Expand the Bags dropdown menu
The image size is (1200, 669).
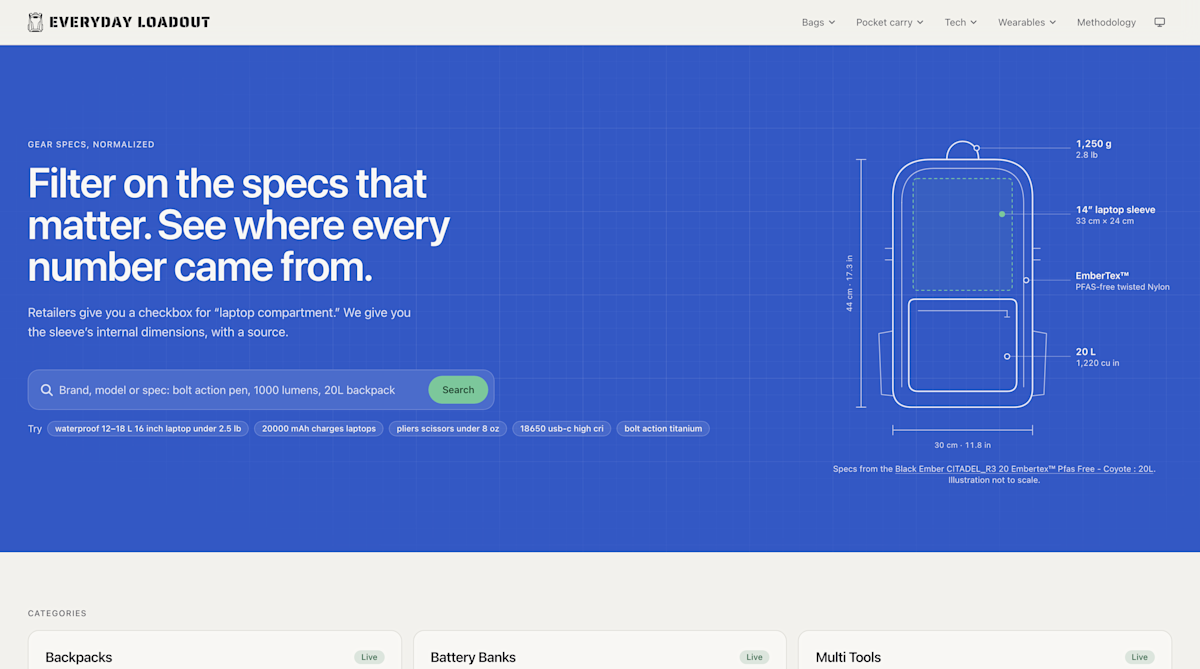pos(818,22)
